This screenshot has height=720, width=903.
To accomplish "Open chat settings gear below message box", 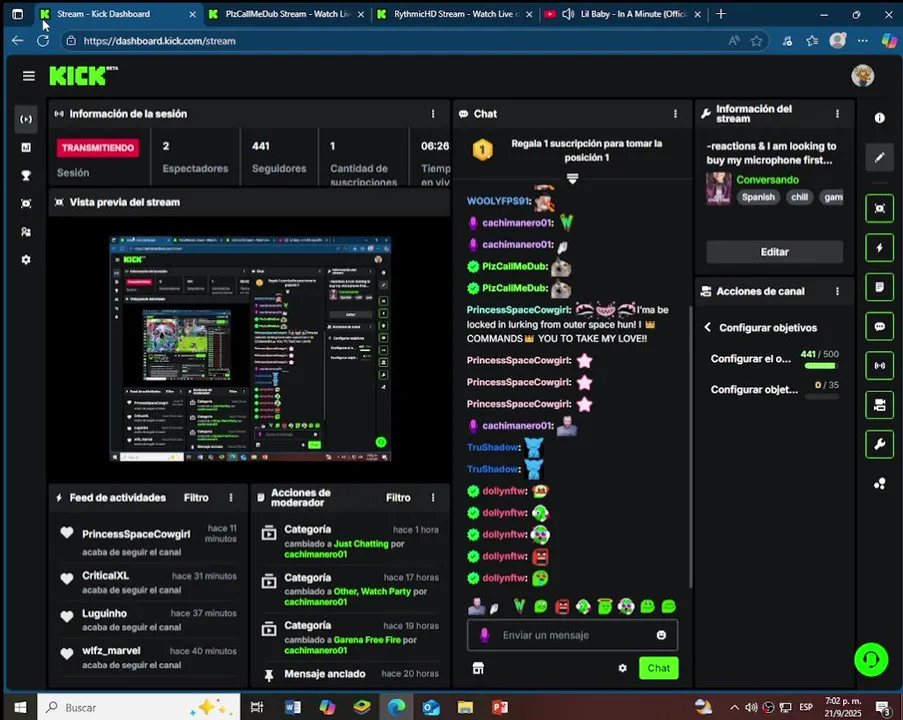I will (x=623, y=668).
